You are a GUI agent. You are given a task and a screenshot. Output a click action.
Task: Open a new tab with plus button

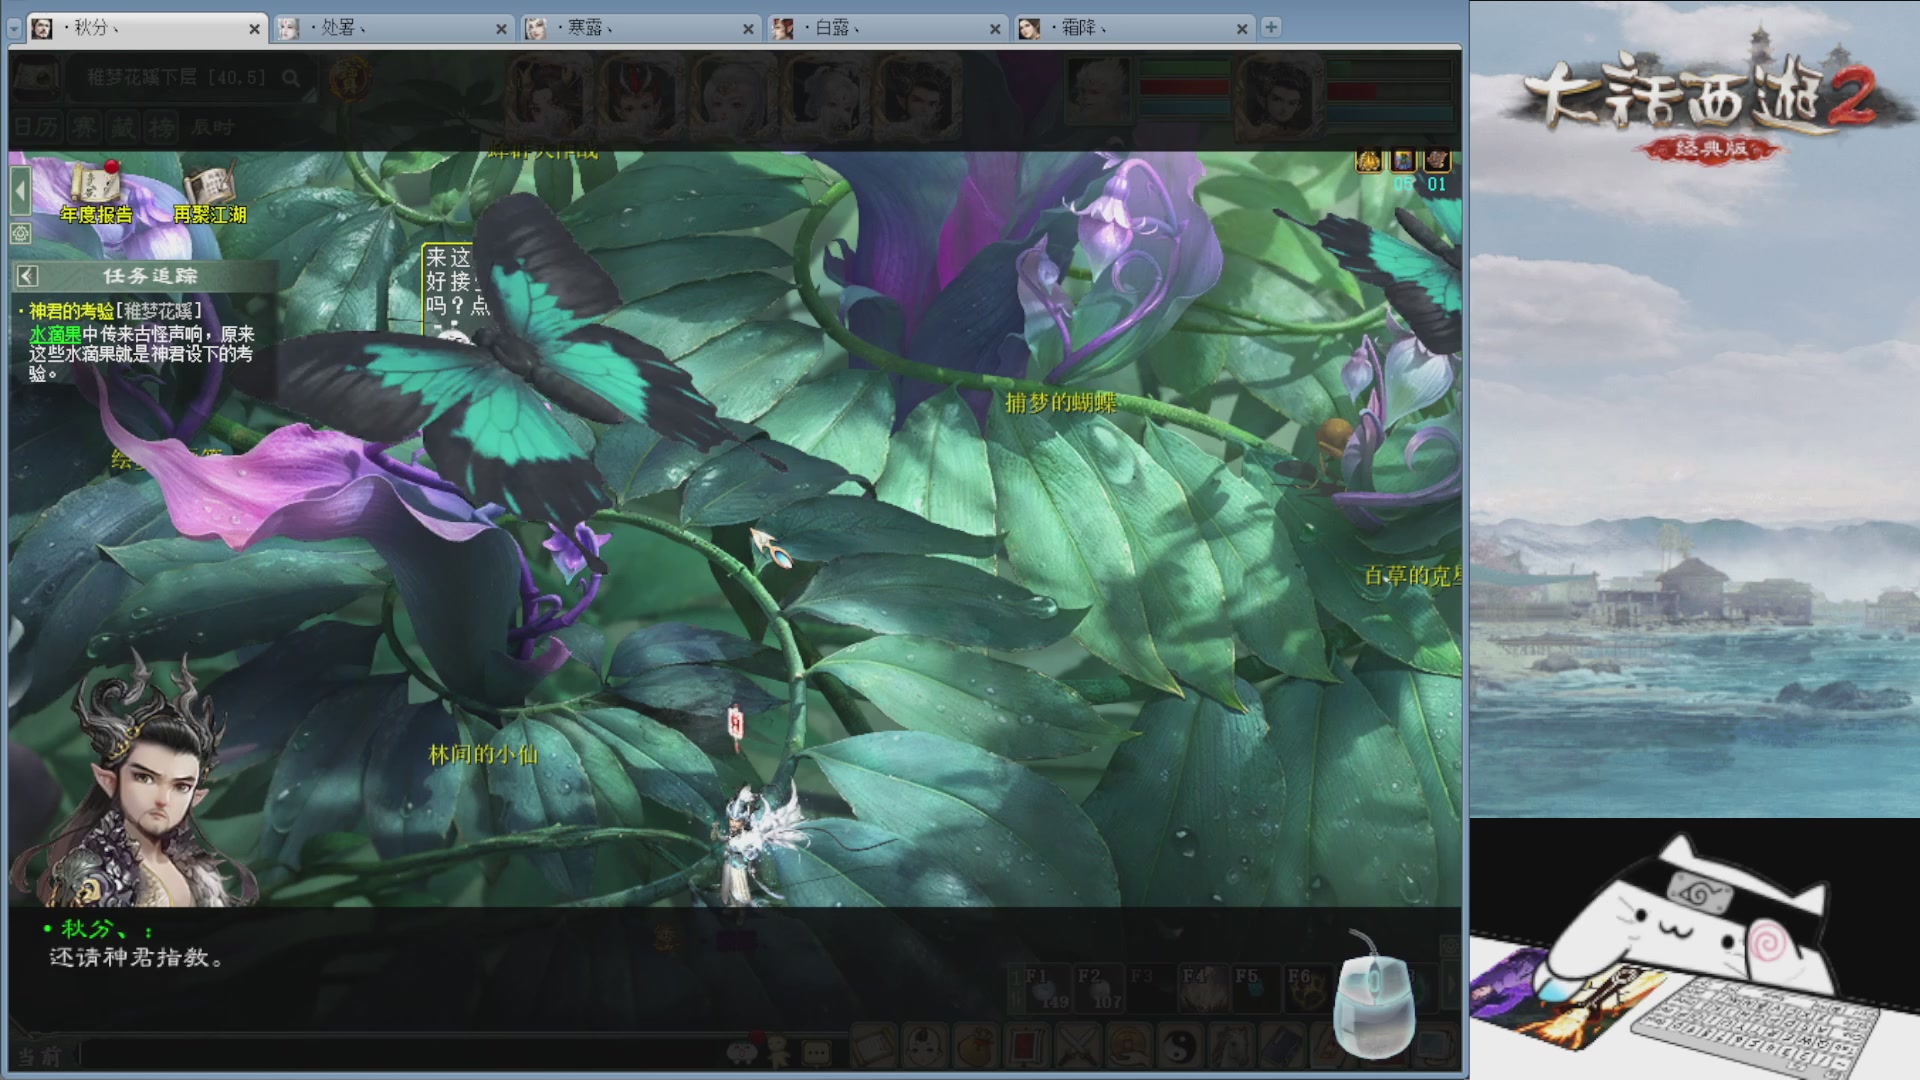(x=1271, y=27)
